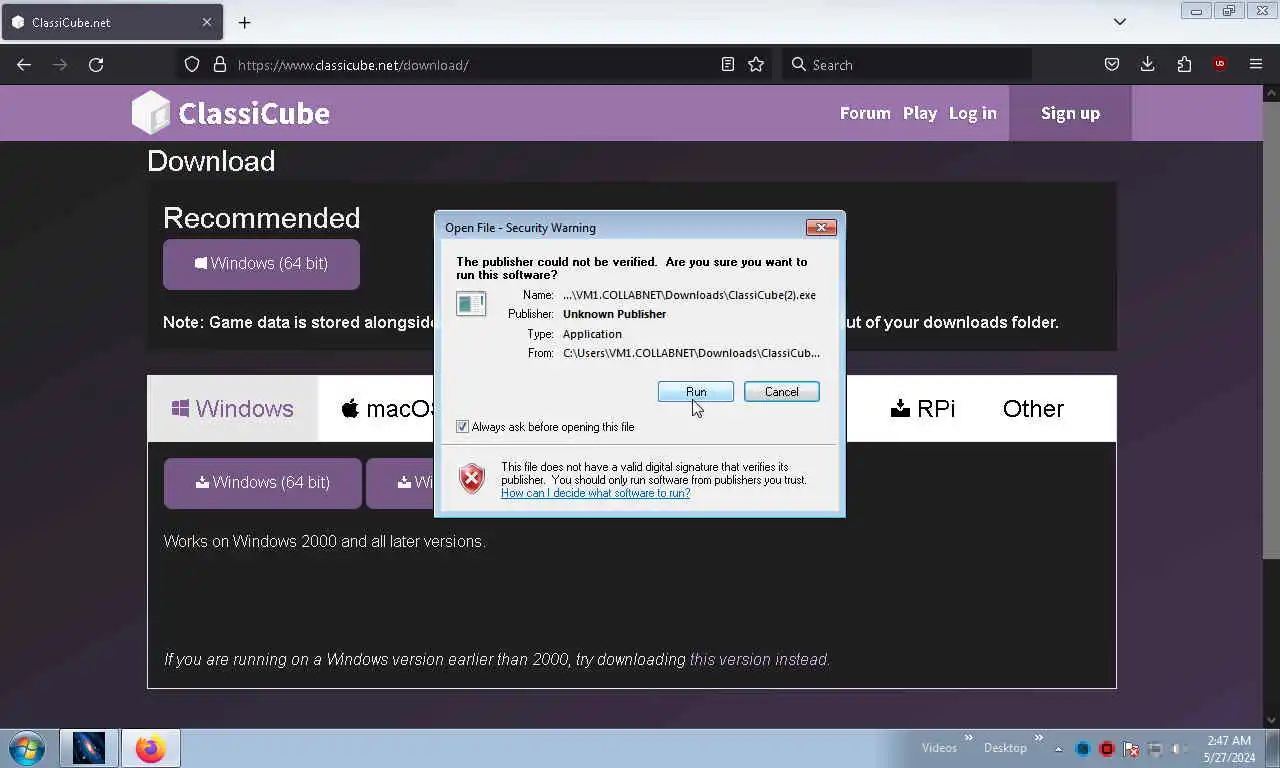This screenshot has height=768, width=1280.
Task: Open the Windows Start menu
Action: click(x=27, y=748)
